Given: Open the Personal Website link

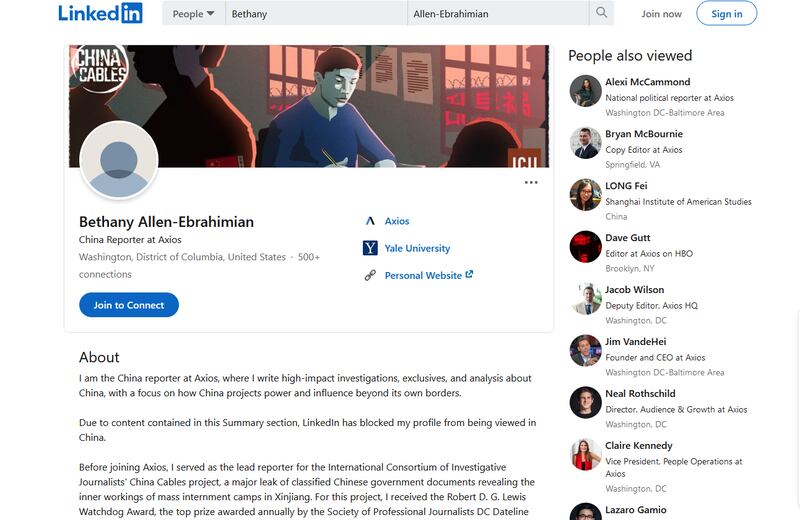Looking at the screenshot, I should click(x=423, y=276).
